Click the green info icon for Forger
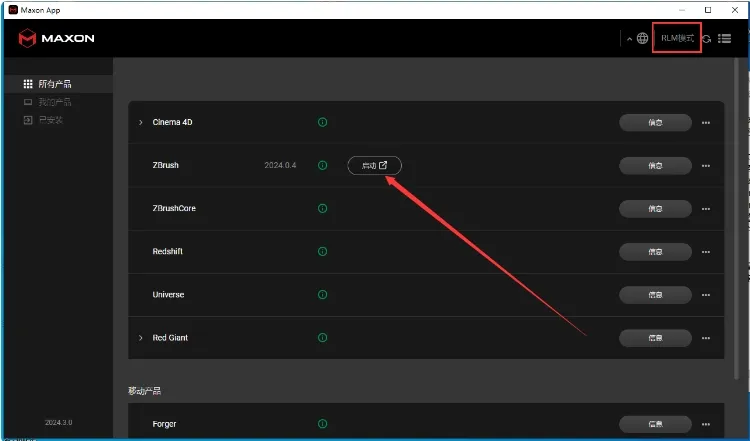 click(x=322, y=423)
